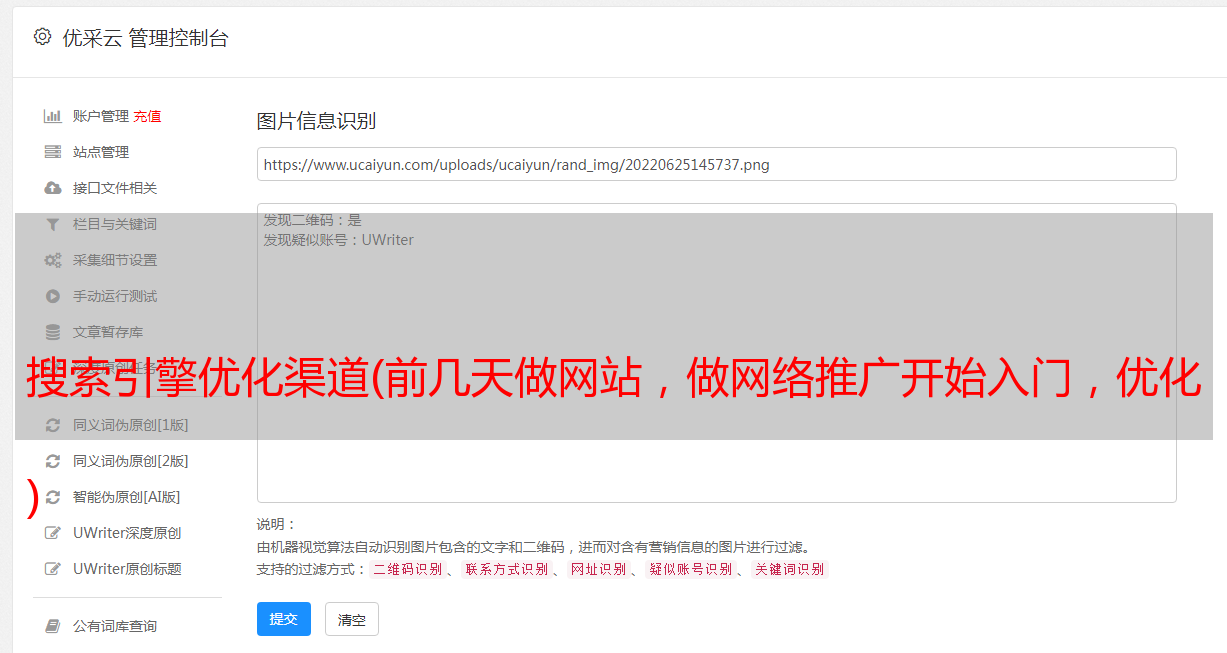The width and height of the screenshot is (1227, 653).
Task: Open 账户管理 in the sidebar
Action: tap(101, 116)
